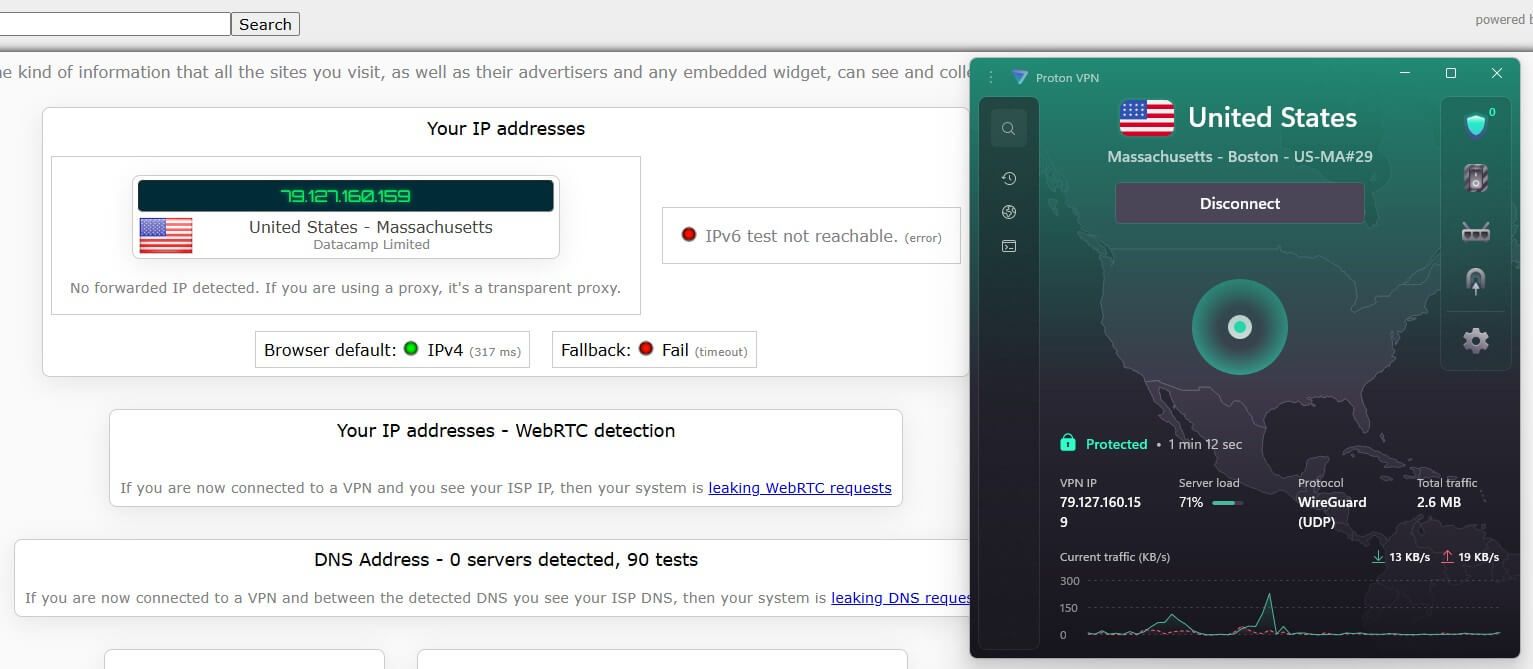Viewport: 1533px width, 669px height.
Task: Open the Kill Switch settings
Action: pyautogui.click(x=1476, y=177)
